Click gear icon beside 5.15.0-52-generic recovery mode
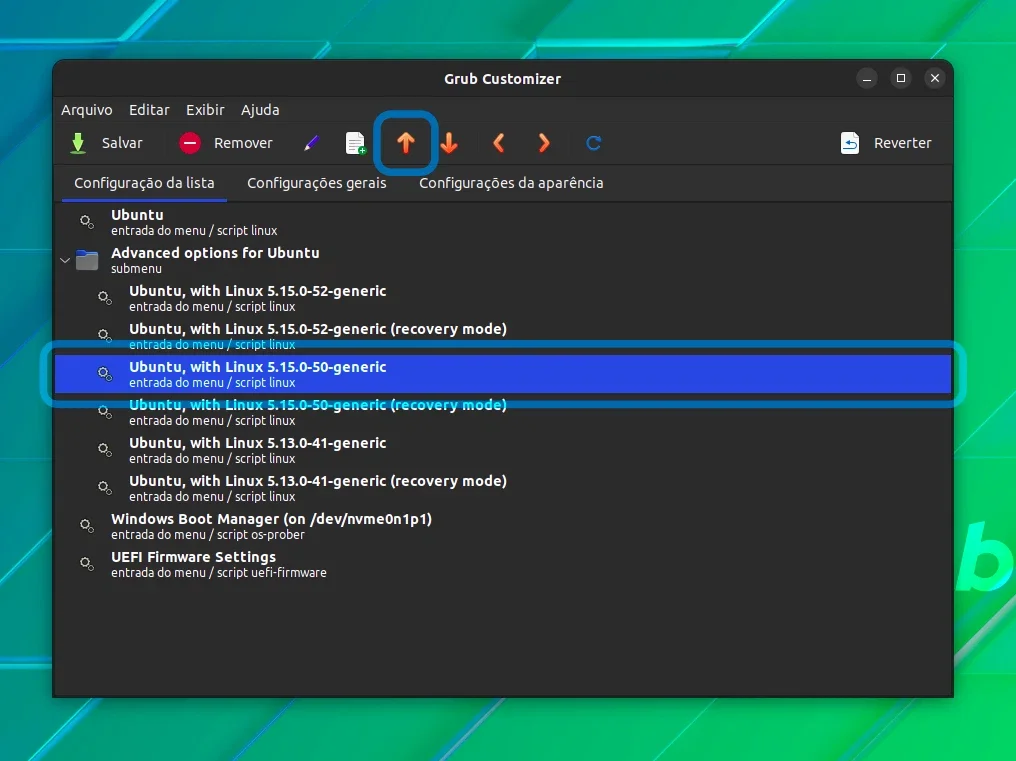The height and width of the screenshot is (761, 1016). click(x=105, y=336)
